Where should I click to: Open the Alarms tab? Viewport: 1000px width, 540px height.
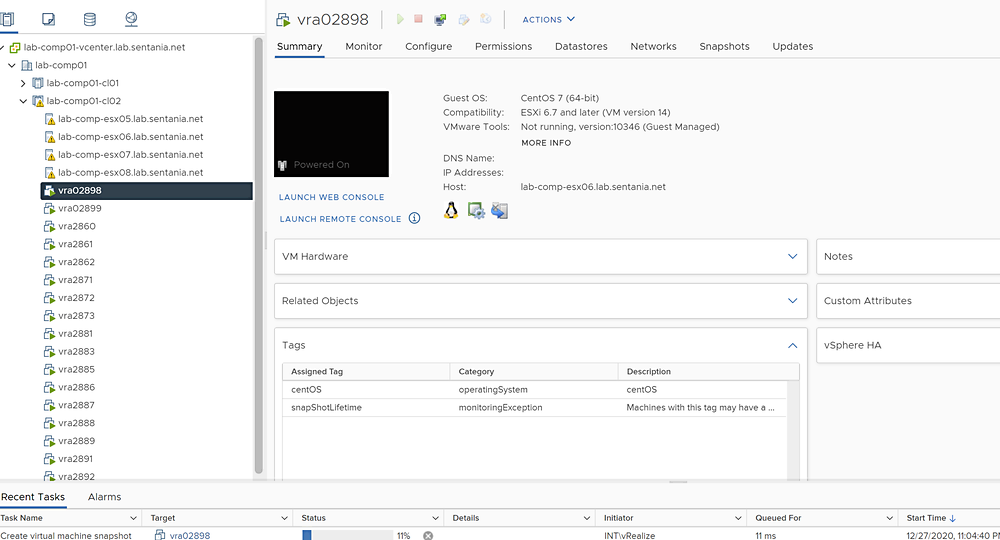click(105, 497)
